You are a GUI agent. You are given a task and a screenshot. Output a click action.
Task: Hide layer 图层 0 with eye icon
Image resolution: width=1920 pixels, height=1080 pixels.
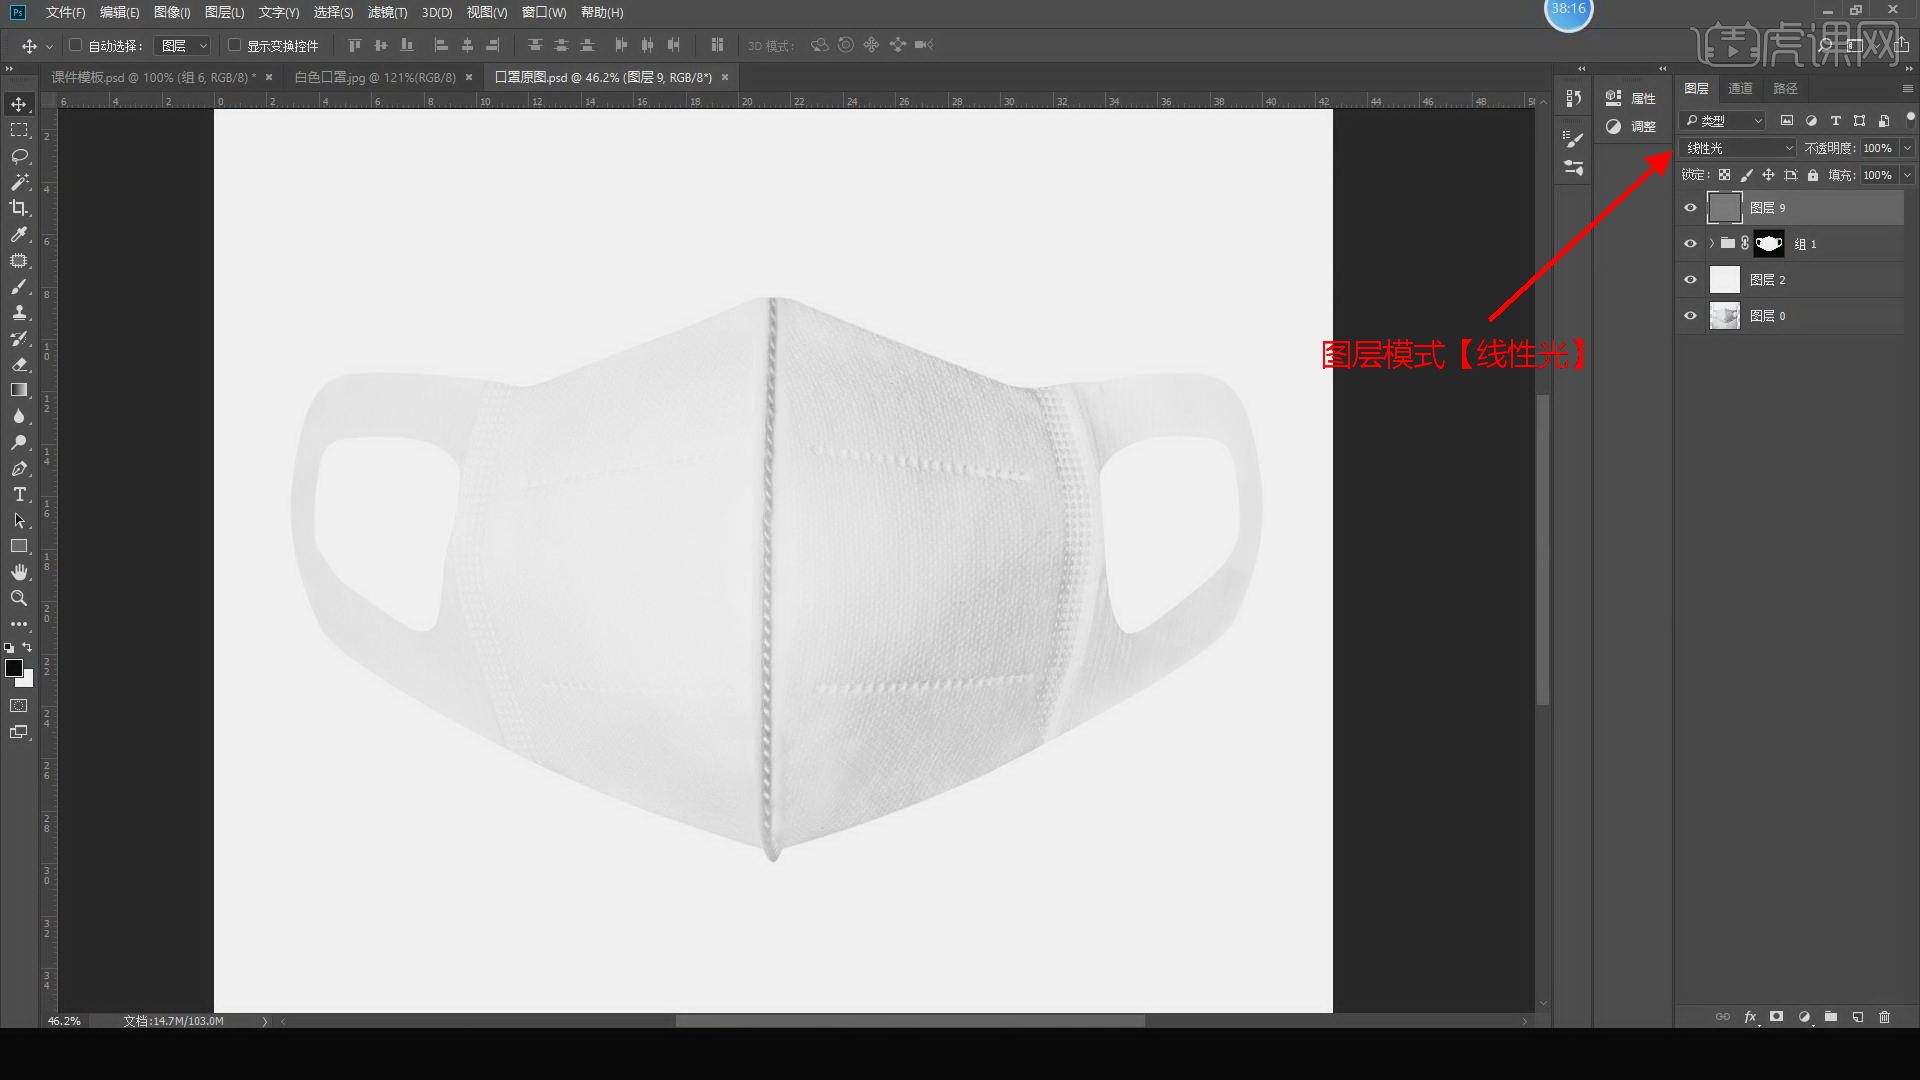pos(1691,316)
